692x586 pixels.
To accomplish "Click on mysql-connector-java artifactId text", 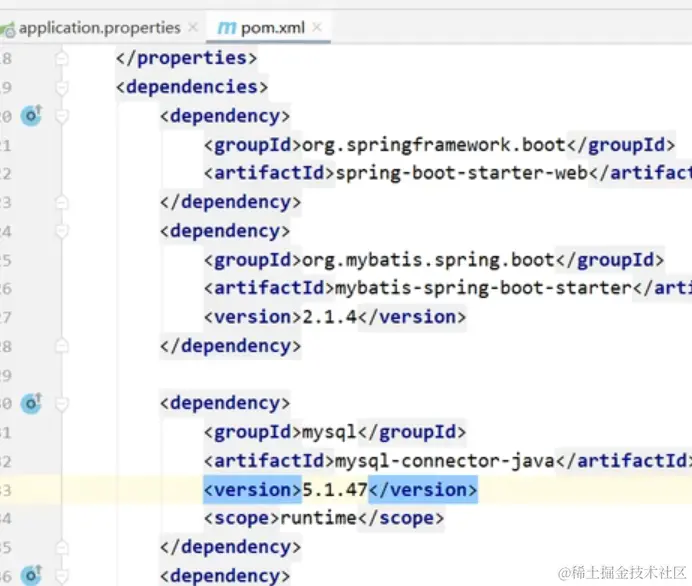I will 445,461.
